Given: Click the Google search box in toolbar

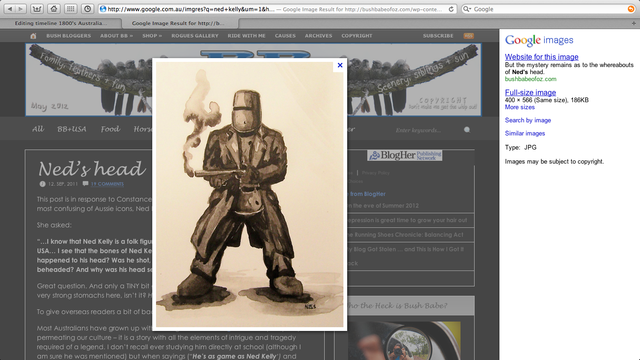Looking at the screenshot, I should 548,9.
